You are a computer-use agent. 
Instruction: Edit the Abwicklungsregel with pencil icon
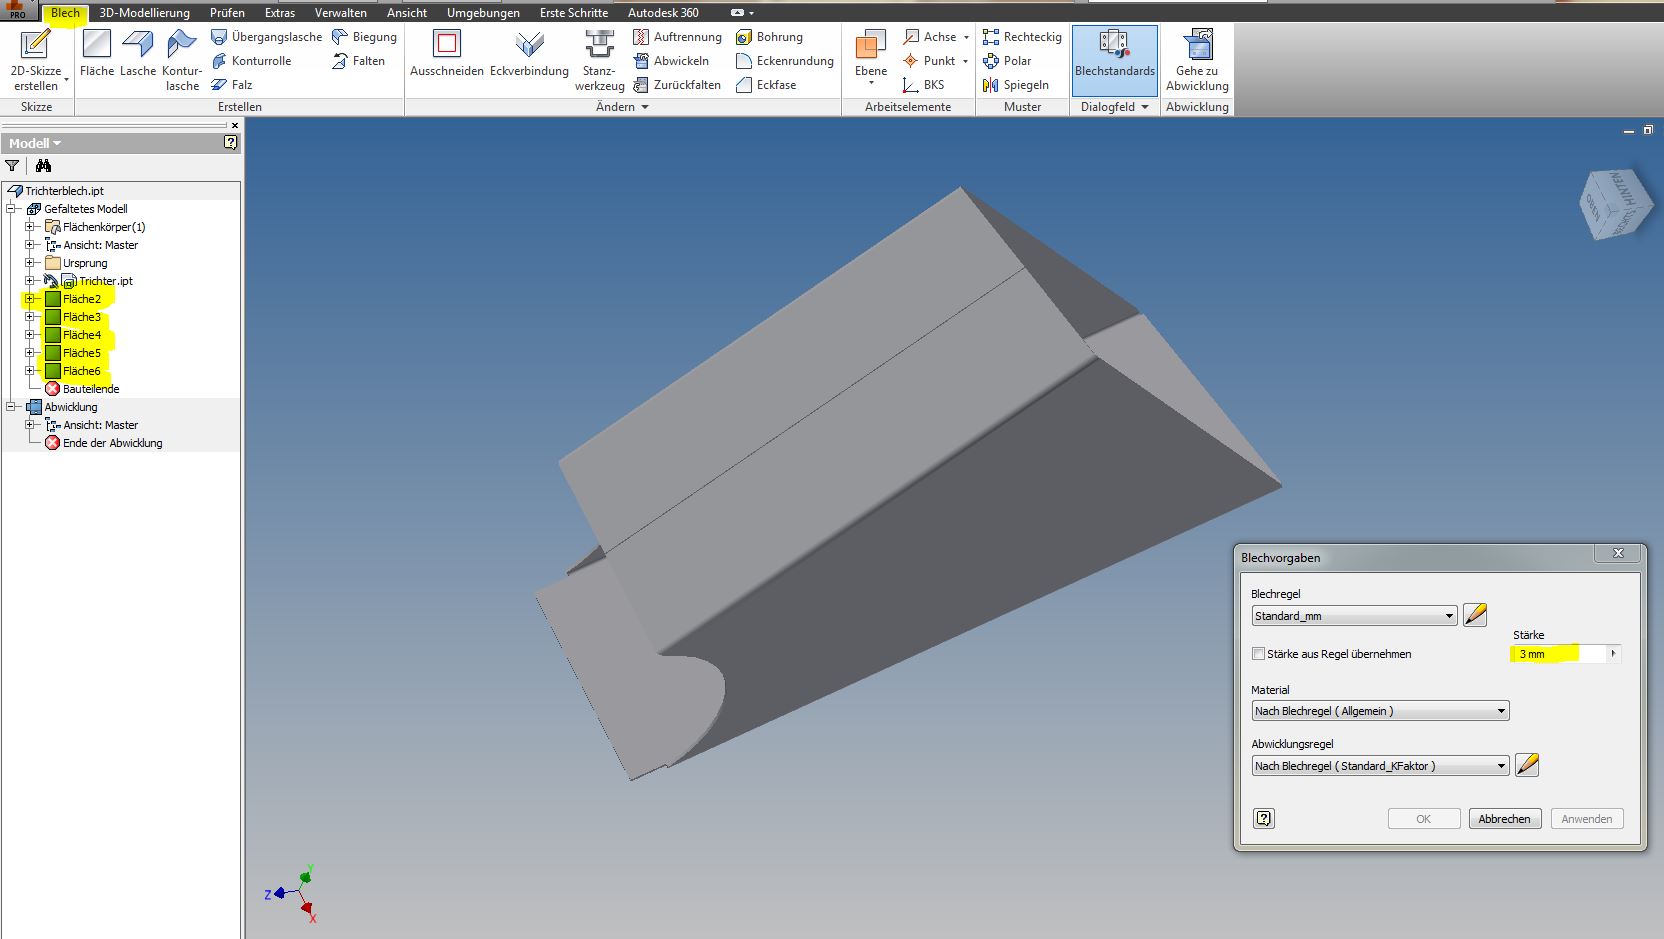coord(1527,765)
